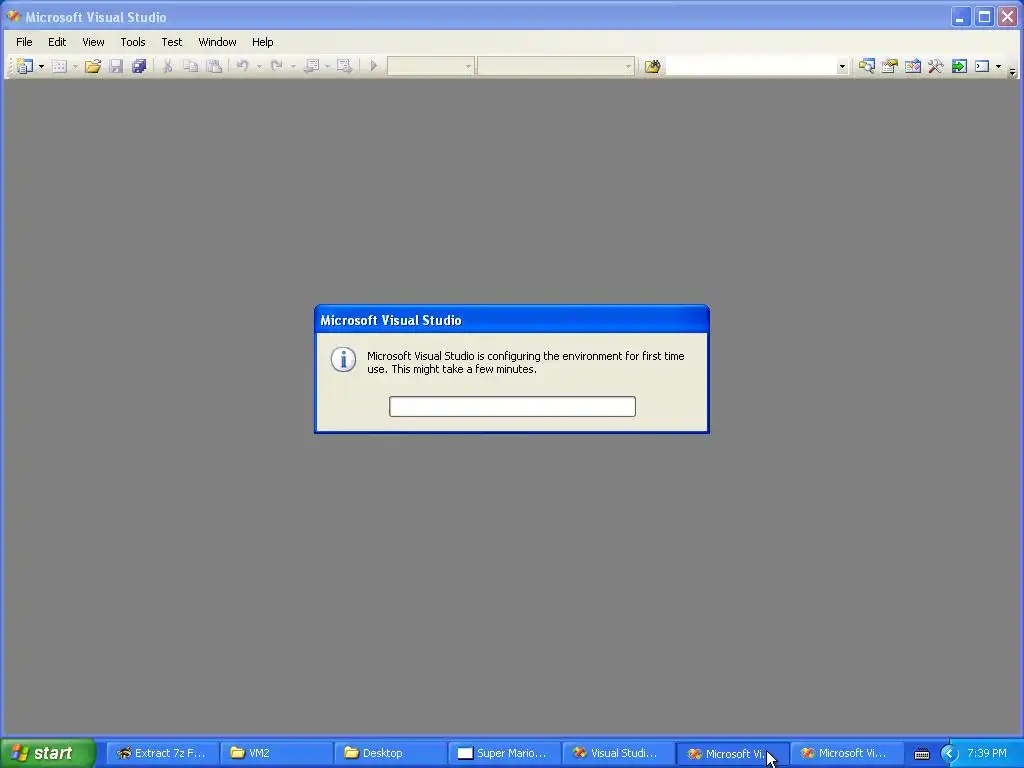Image resolution: width=1024 pixels, height=768 pixels.
Task: Click the Find in Files icon
Action: tap(652, 66)
